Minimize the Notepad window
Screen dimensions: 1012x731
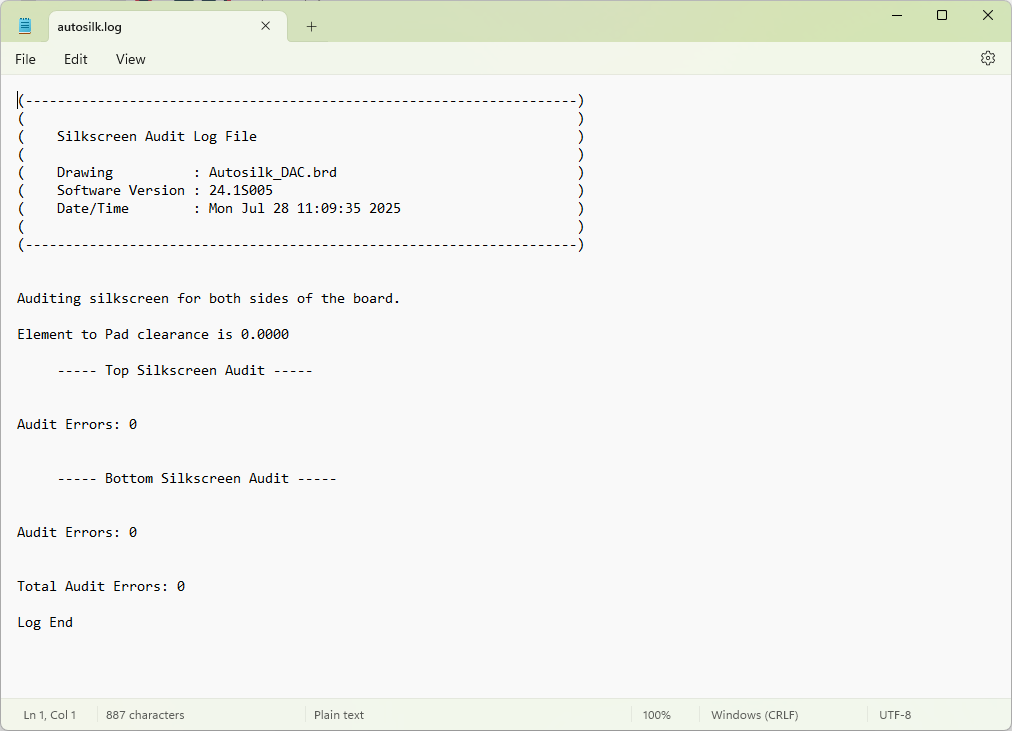[896, 15]
